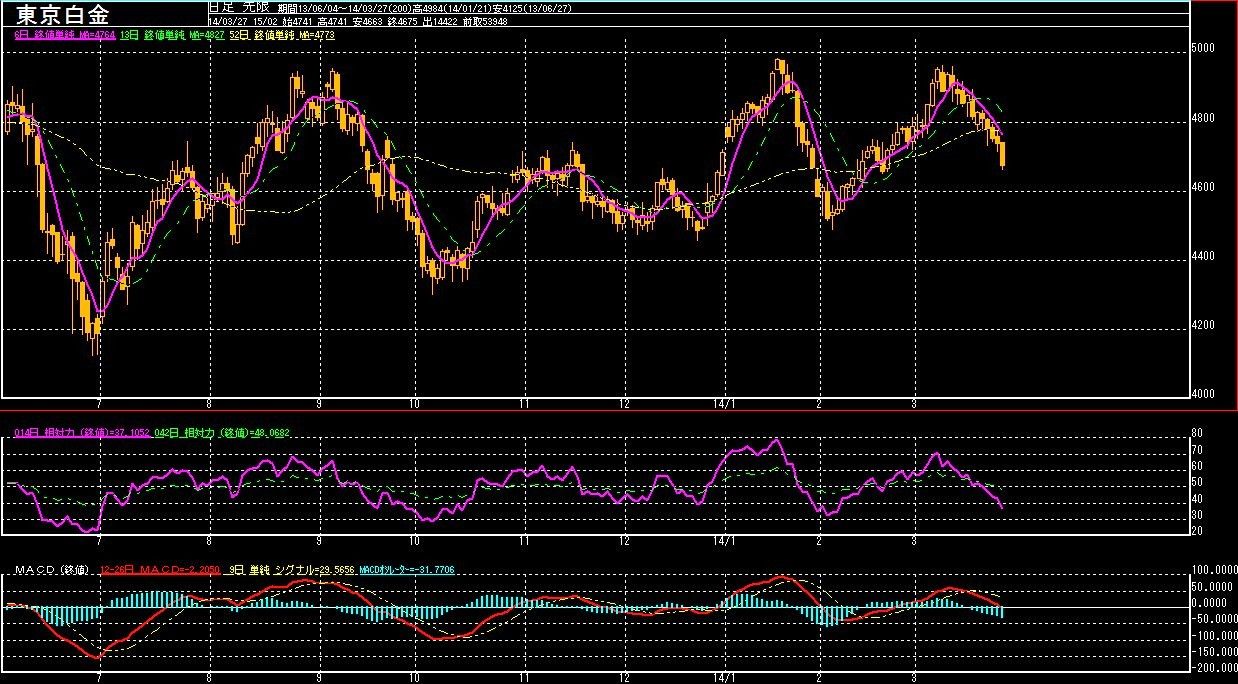
Task: Click the 20 level on RSI axis
Action: click(1196, 530)
